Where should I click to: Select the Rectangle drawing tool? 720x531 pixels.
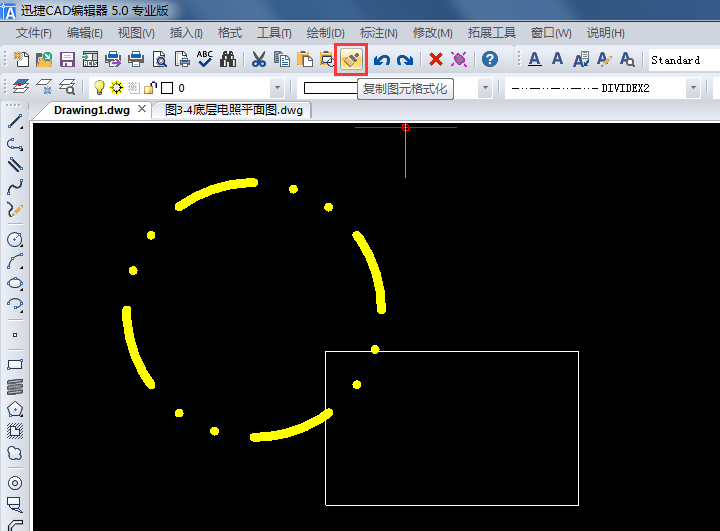tap(15, 365)
